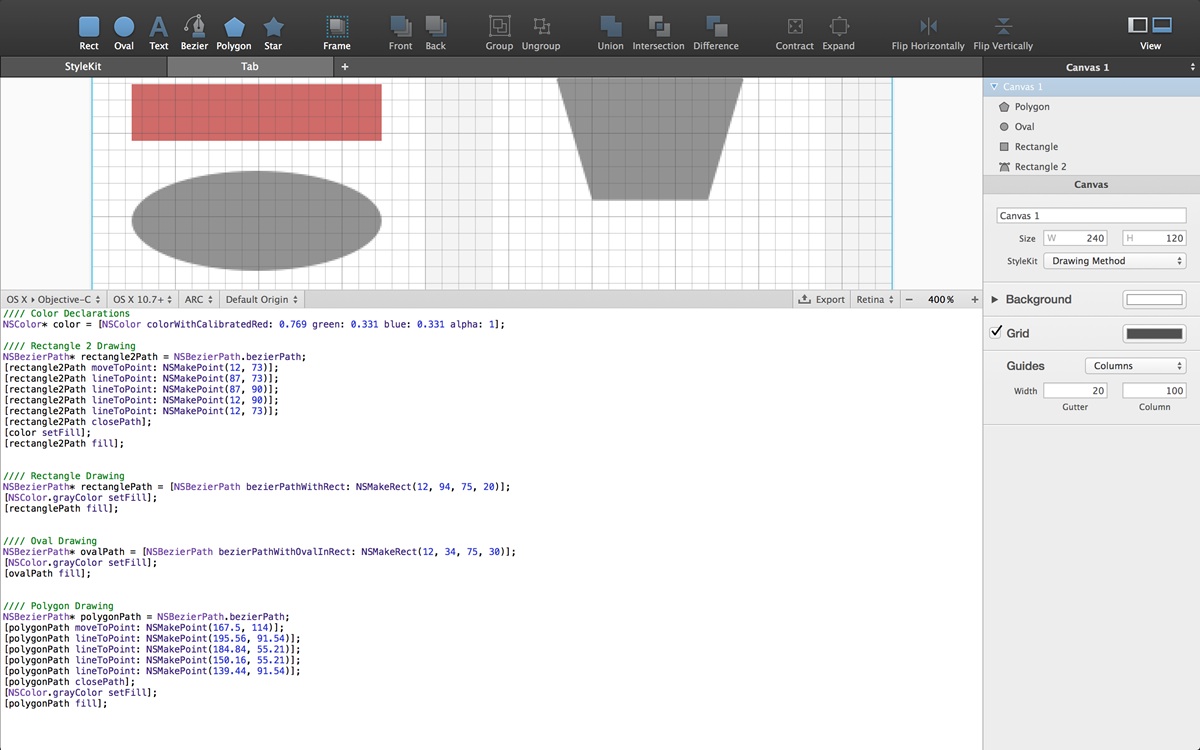Select the Text tool

pyautogui.click(x=159, y=33)
